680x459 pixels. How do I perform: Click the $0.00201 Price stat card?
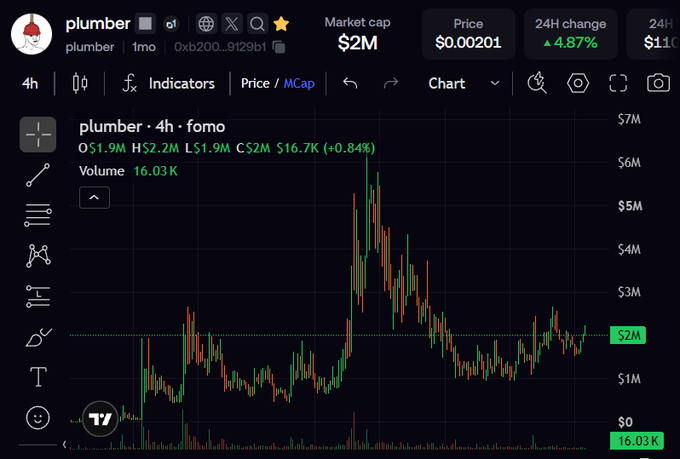(x=468, y=34)
